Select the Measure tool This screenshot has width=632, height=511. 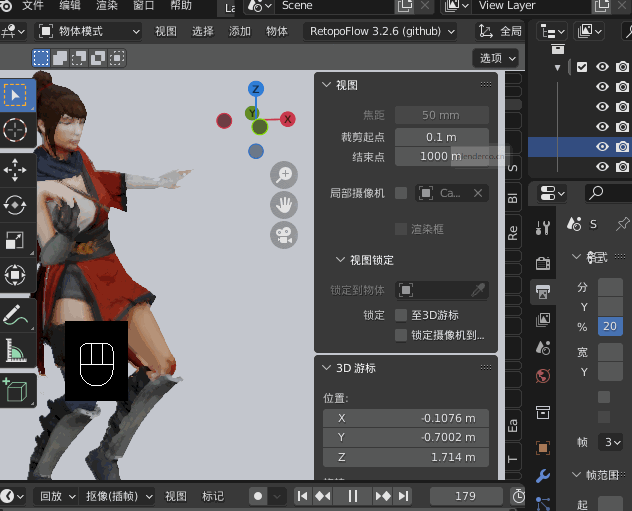(15, 350)
